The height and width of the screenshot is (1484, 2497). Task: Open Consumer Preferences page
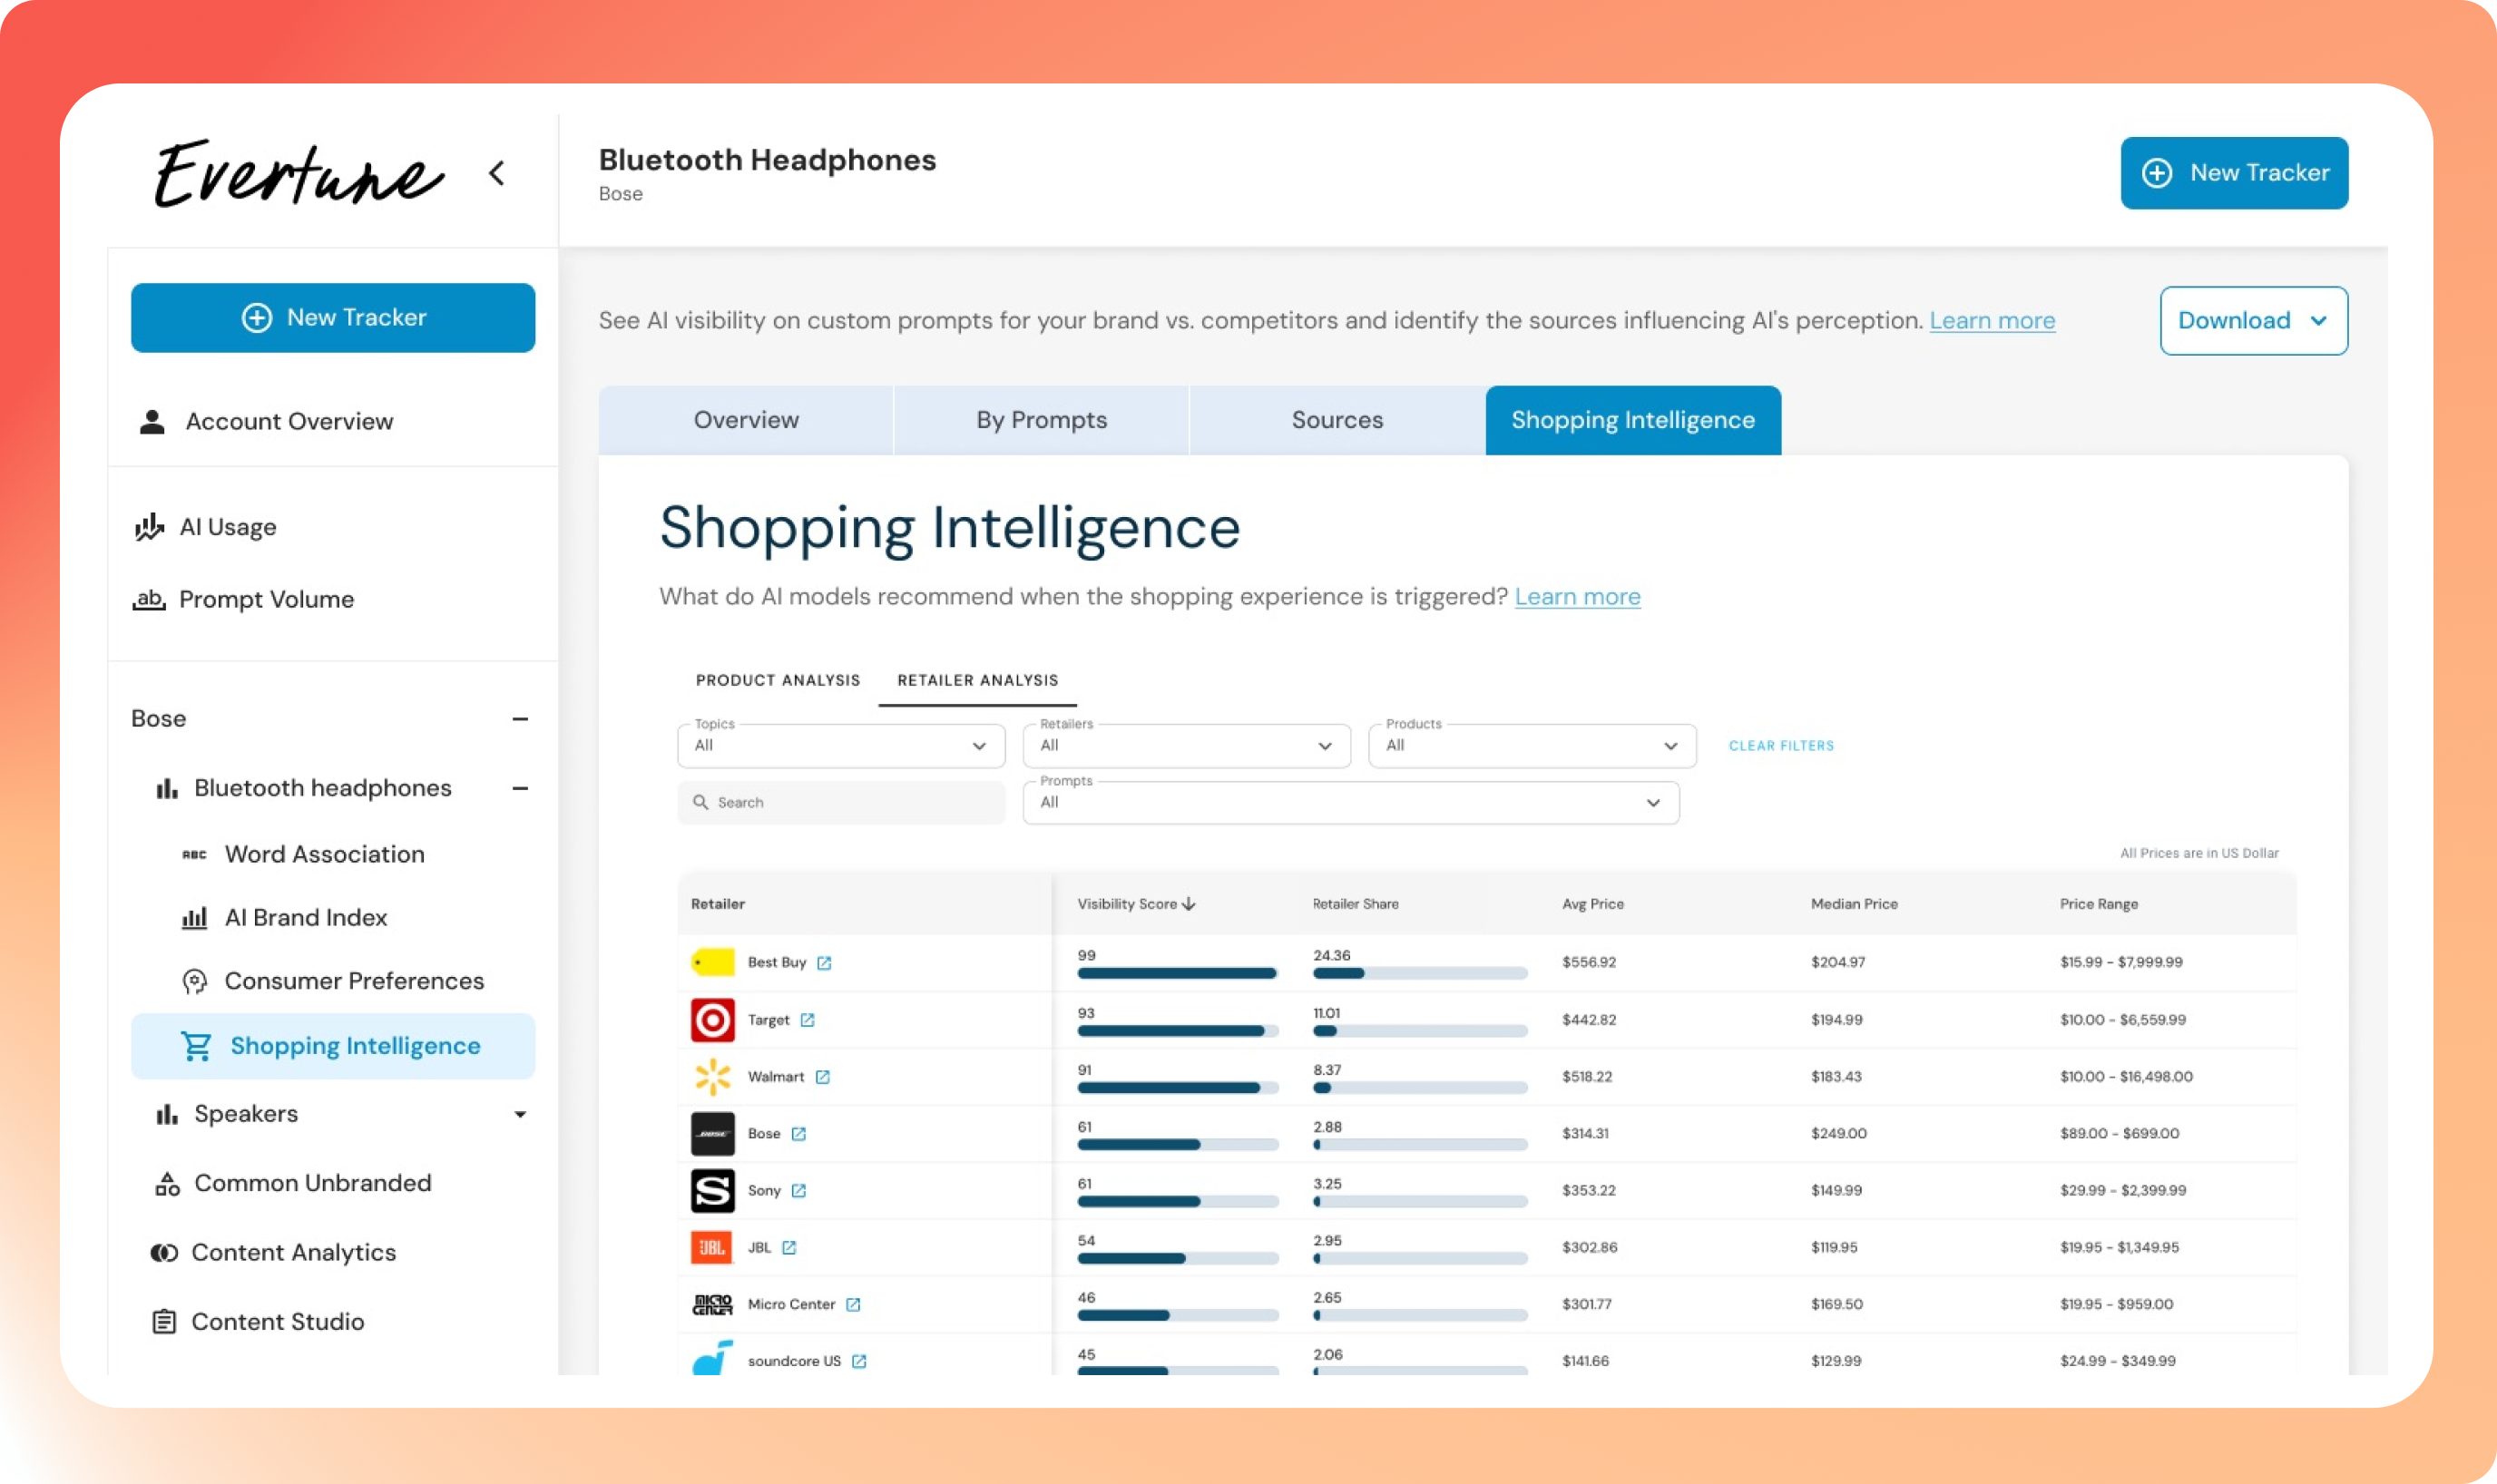[x=353, y=981]
